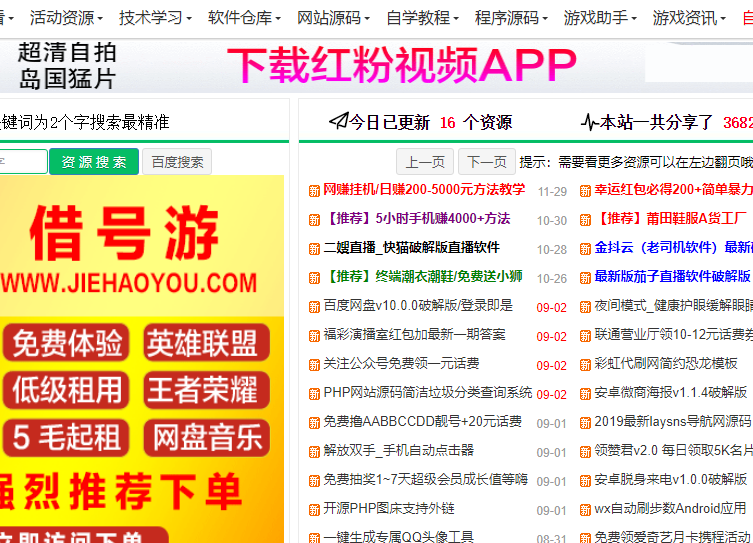Click the search keyword input field
Viewport: 753px width, 543px height.
(x=22, y=162)
